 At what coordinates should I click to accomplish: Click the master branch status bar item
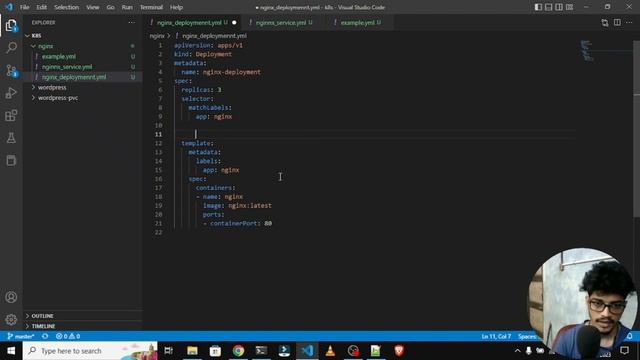[21, 336]
